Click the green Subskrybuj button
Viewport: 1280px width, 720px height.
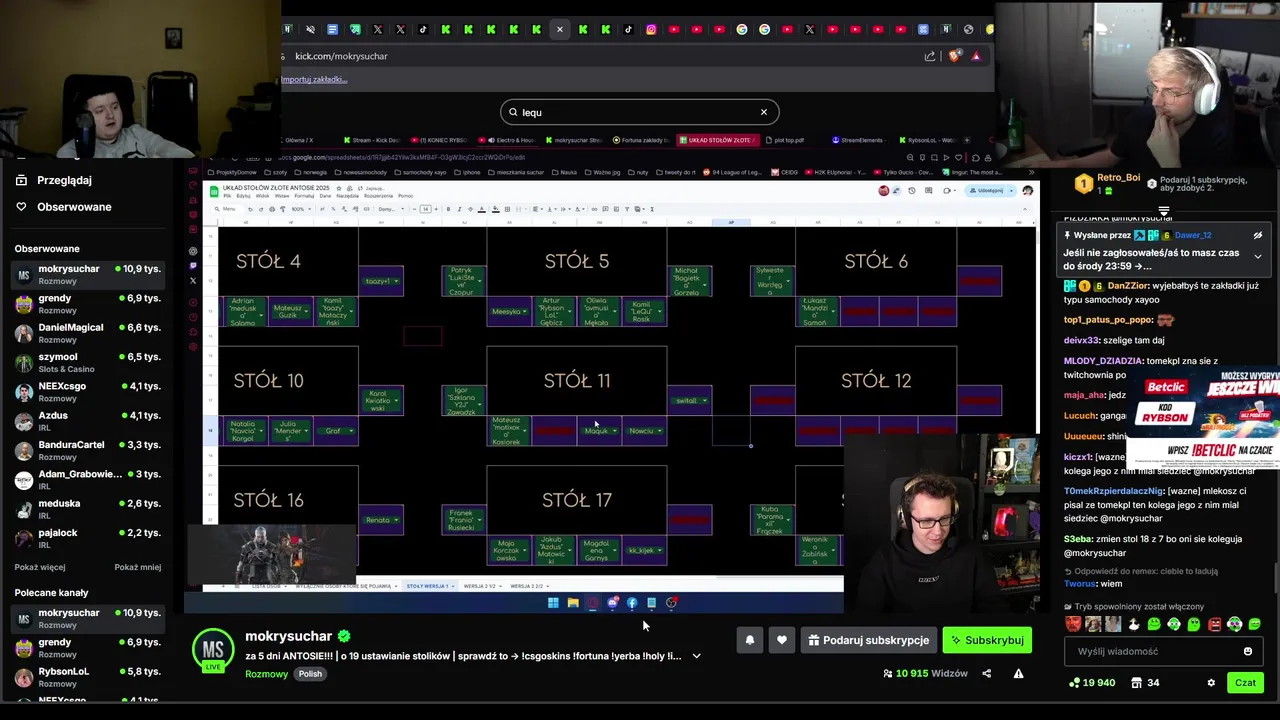[x=986, y=640]
